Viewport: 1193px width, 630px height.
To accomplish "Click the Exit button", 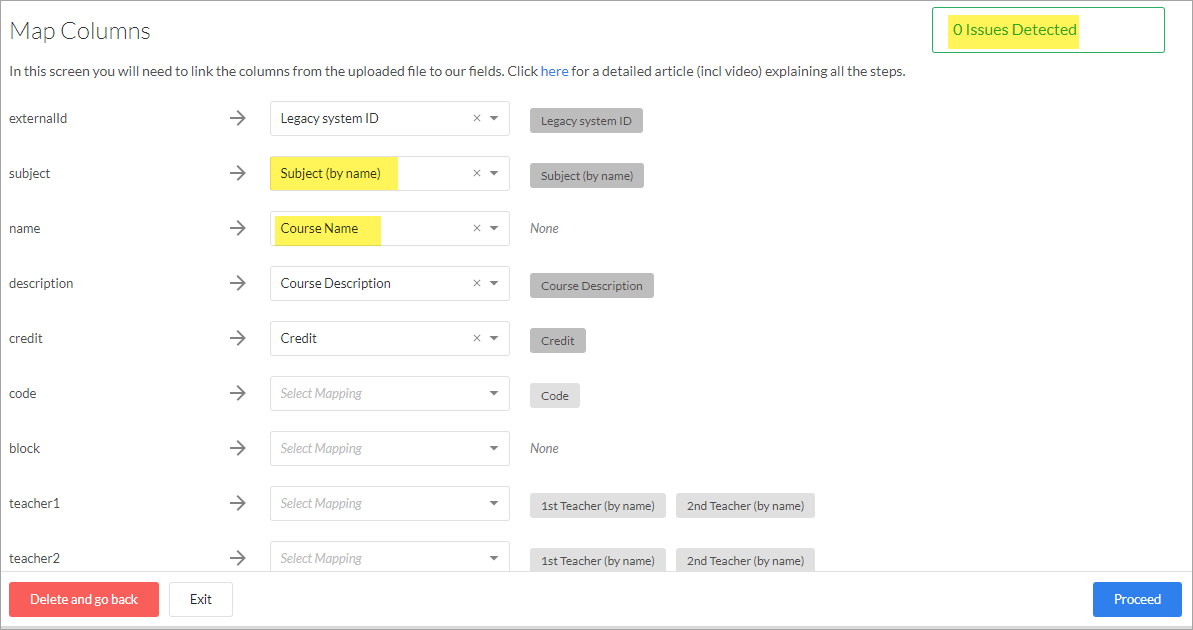I will pos(201,600).
